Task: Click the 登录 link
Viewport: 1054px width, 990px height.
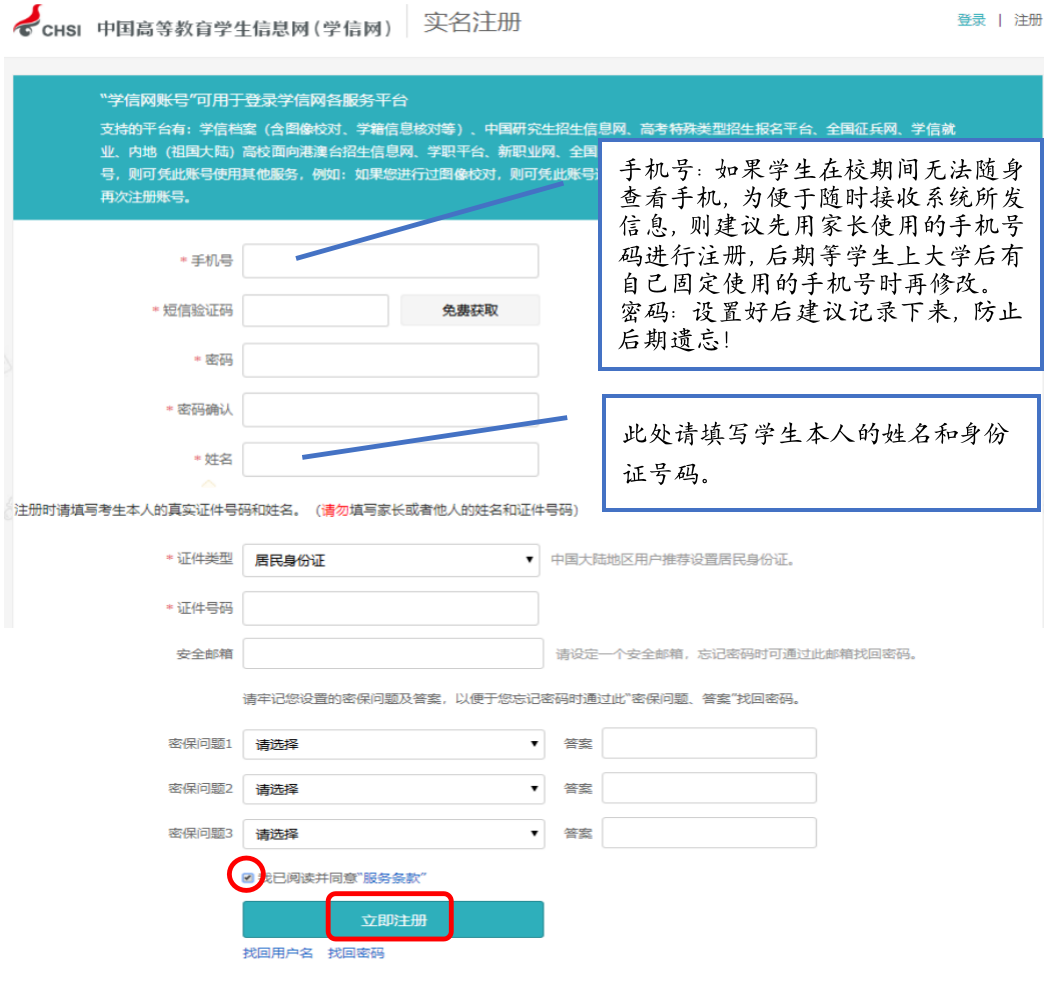Action: pos(971,19)
